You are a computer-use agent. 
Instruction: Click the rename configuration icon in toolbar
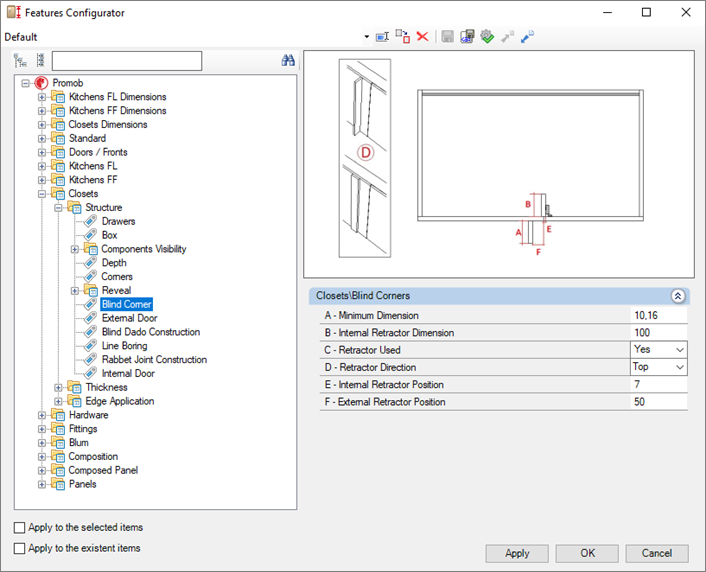382,36
